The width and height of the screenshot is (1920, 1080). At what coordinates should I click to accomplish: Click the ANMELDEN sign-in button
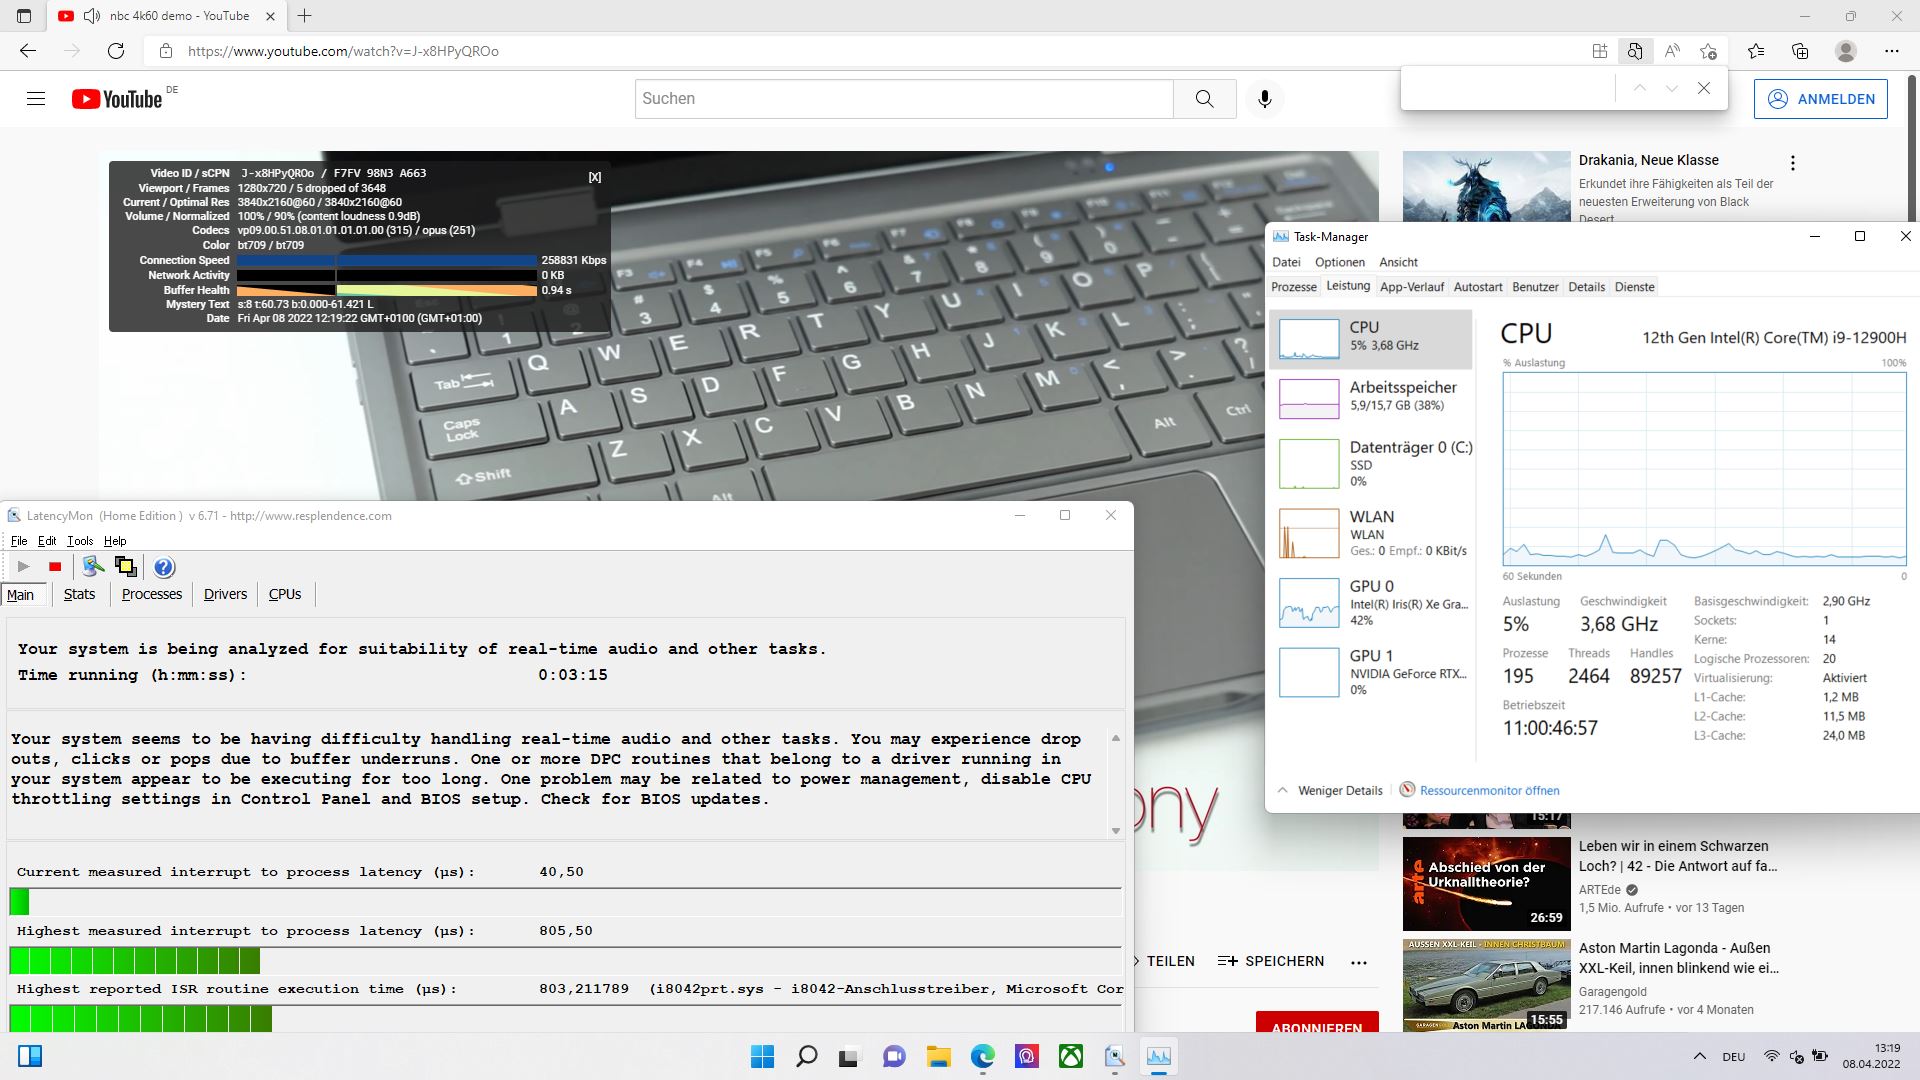[1820, 99]
